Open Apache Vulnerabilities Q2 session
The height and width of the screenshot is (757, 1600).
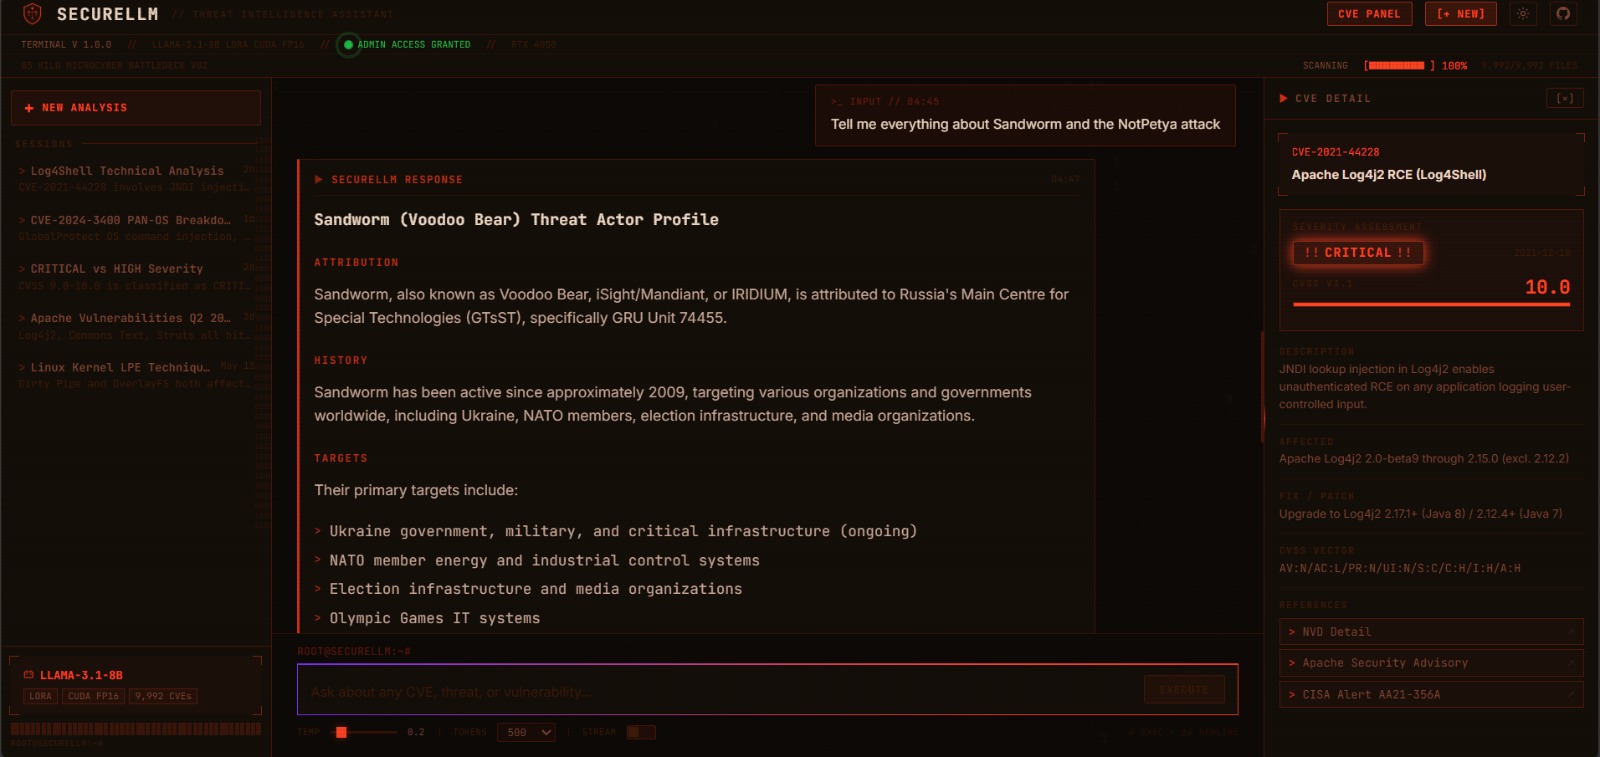pos(136,326)
